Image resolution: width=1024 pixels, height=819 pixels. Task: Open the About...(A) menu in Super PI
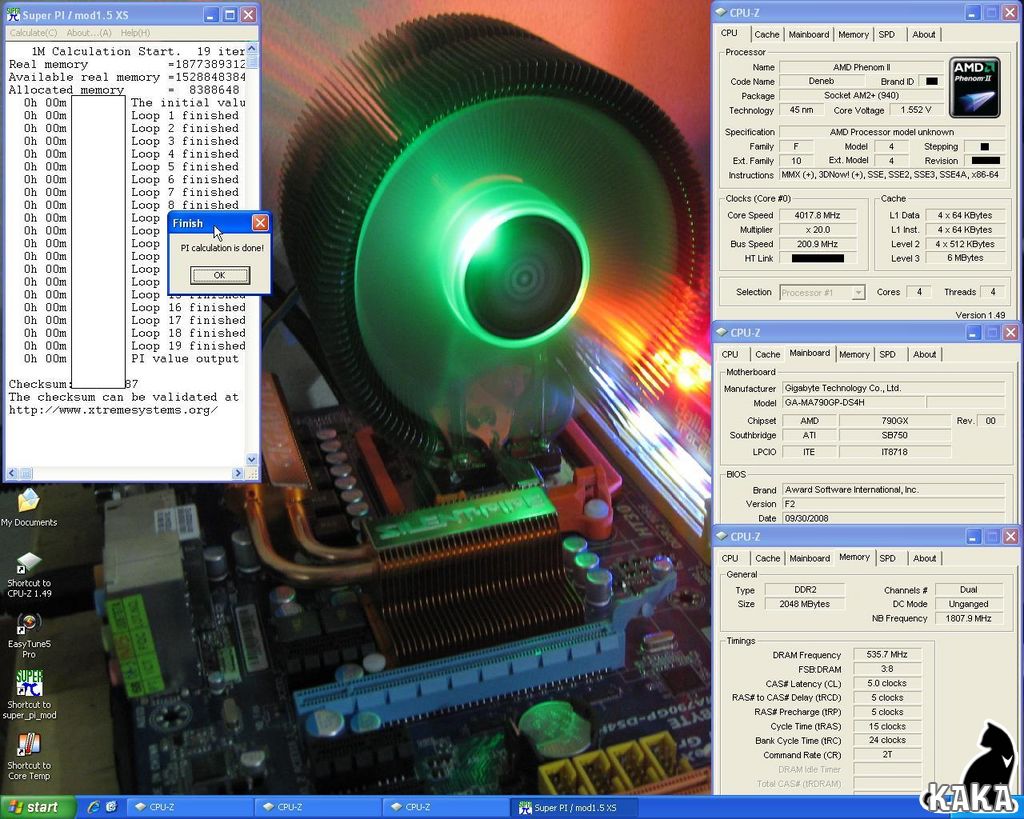(x=89, y=33)
